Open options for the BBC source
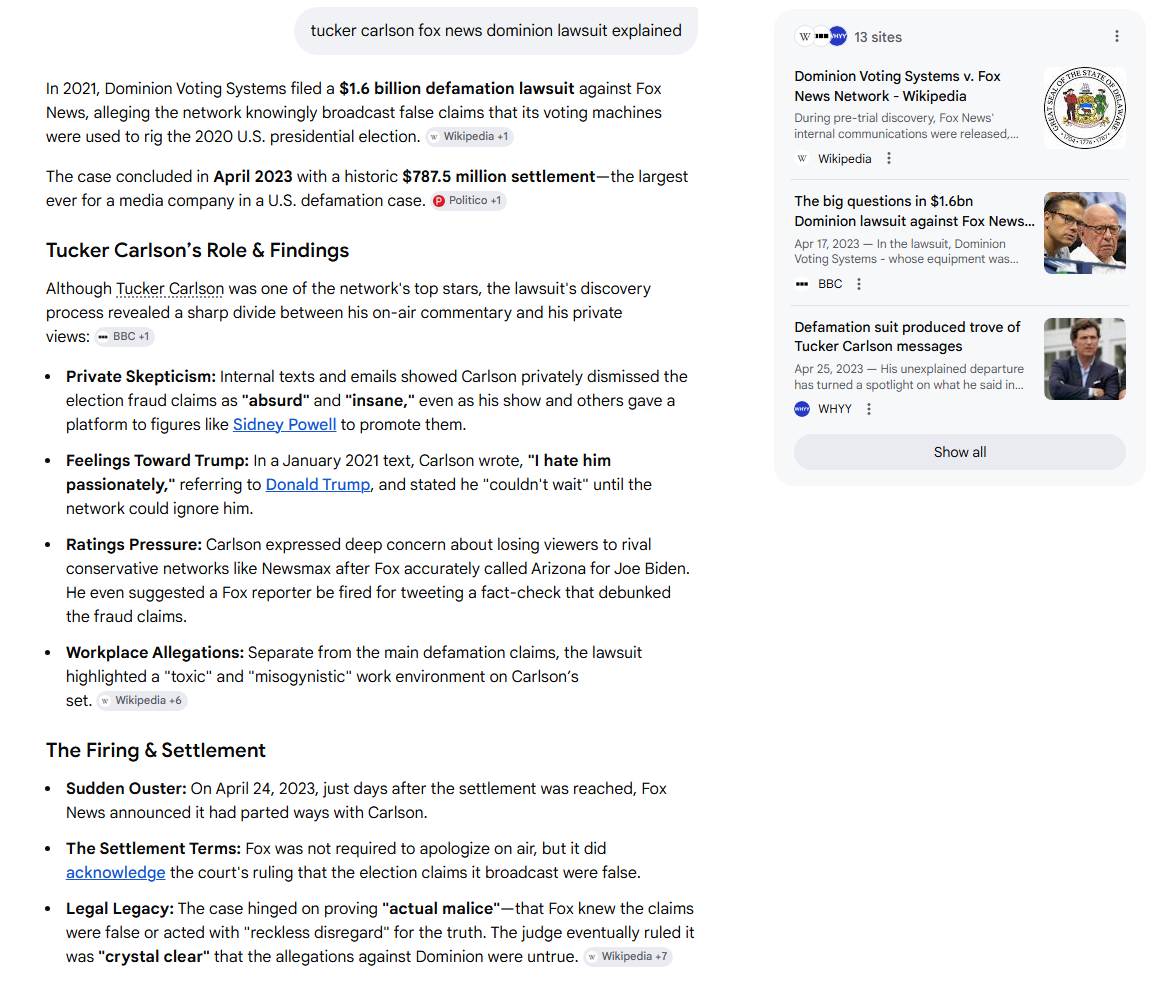 (x=859, y=284)
